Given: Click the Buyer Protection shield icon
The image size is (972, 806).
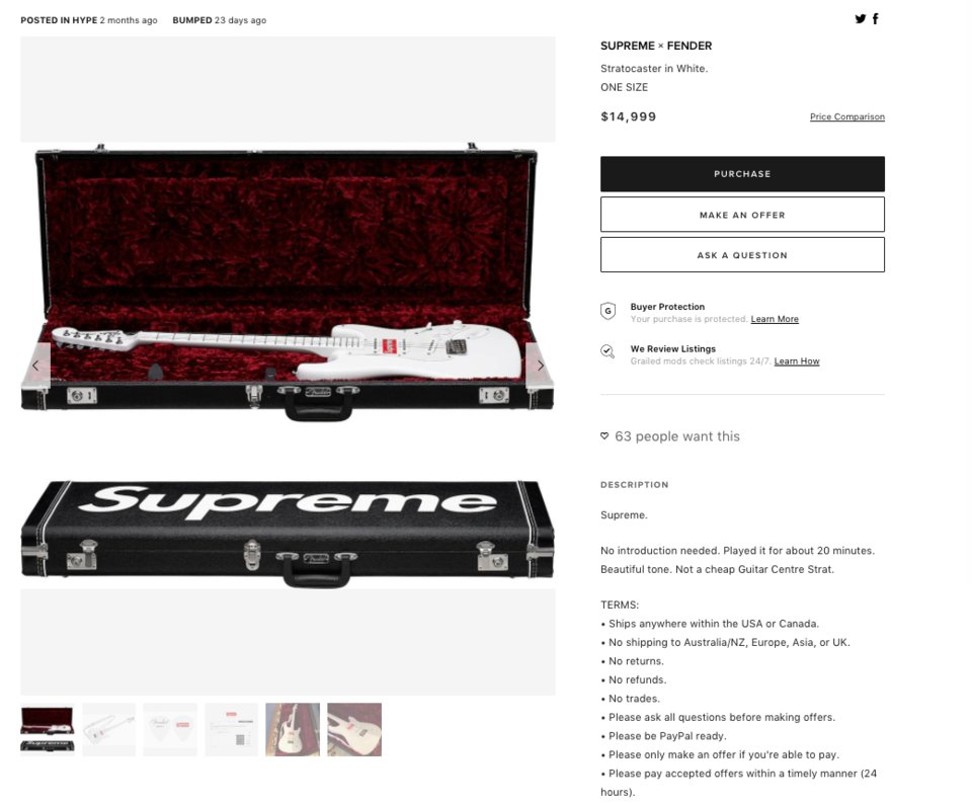Looking at the screenshot, I should coord(608,311).
